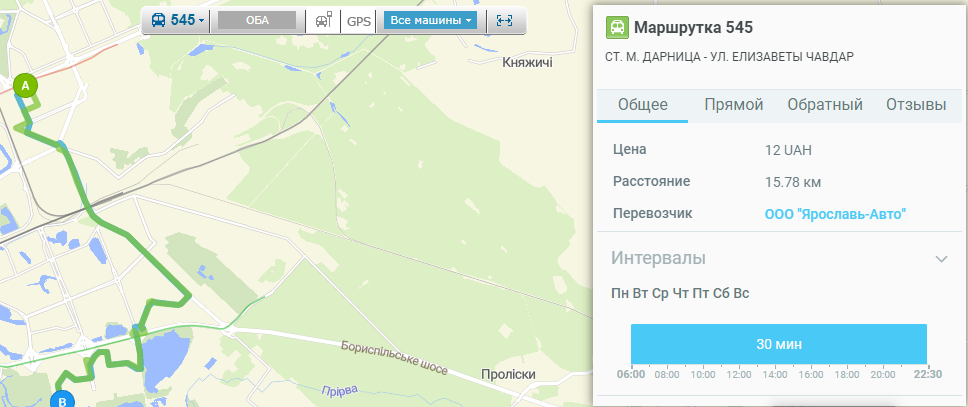Open the route 545 selector dropdown
Image resolution: width=968 pixels, height=407 pixels.
pyautogui.click(x=177, y=20)
